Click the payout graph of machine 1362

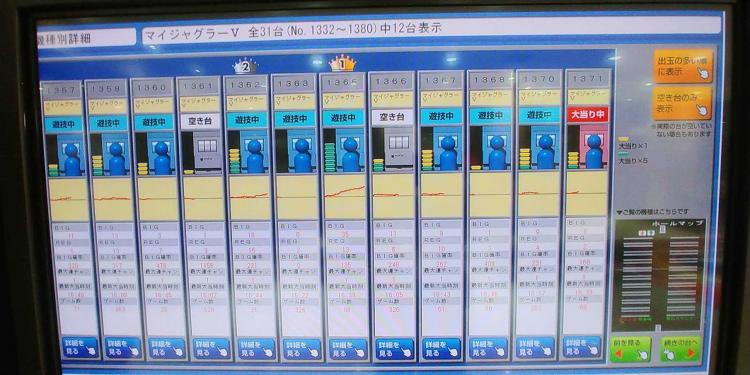(249, 197)
